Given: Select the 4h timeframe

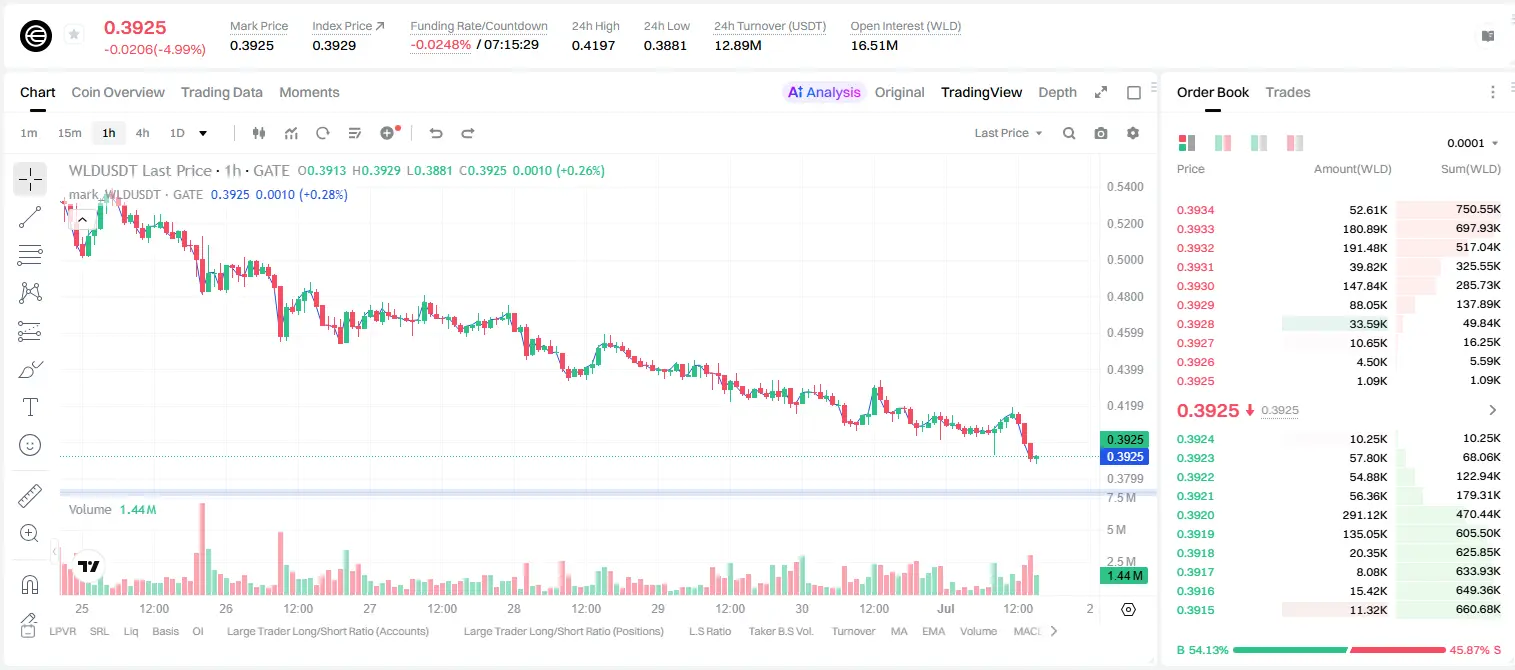Looking at the screenshot, I should [x=142, y=133].
